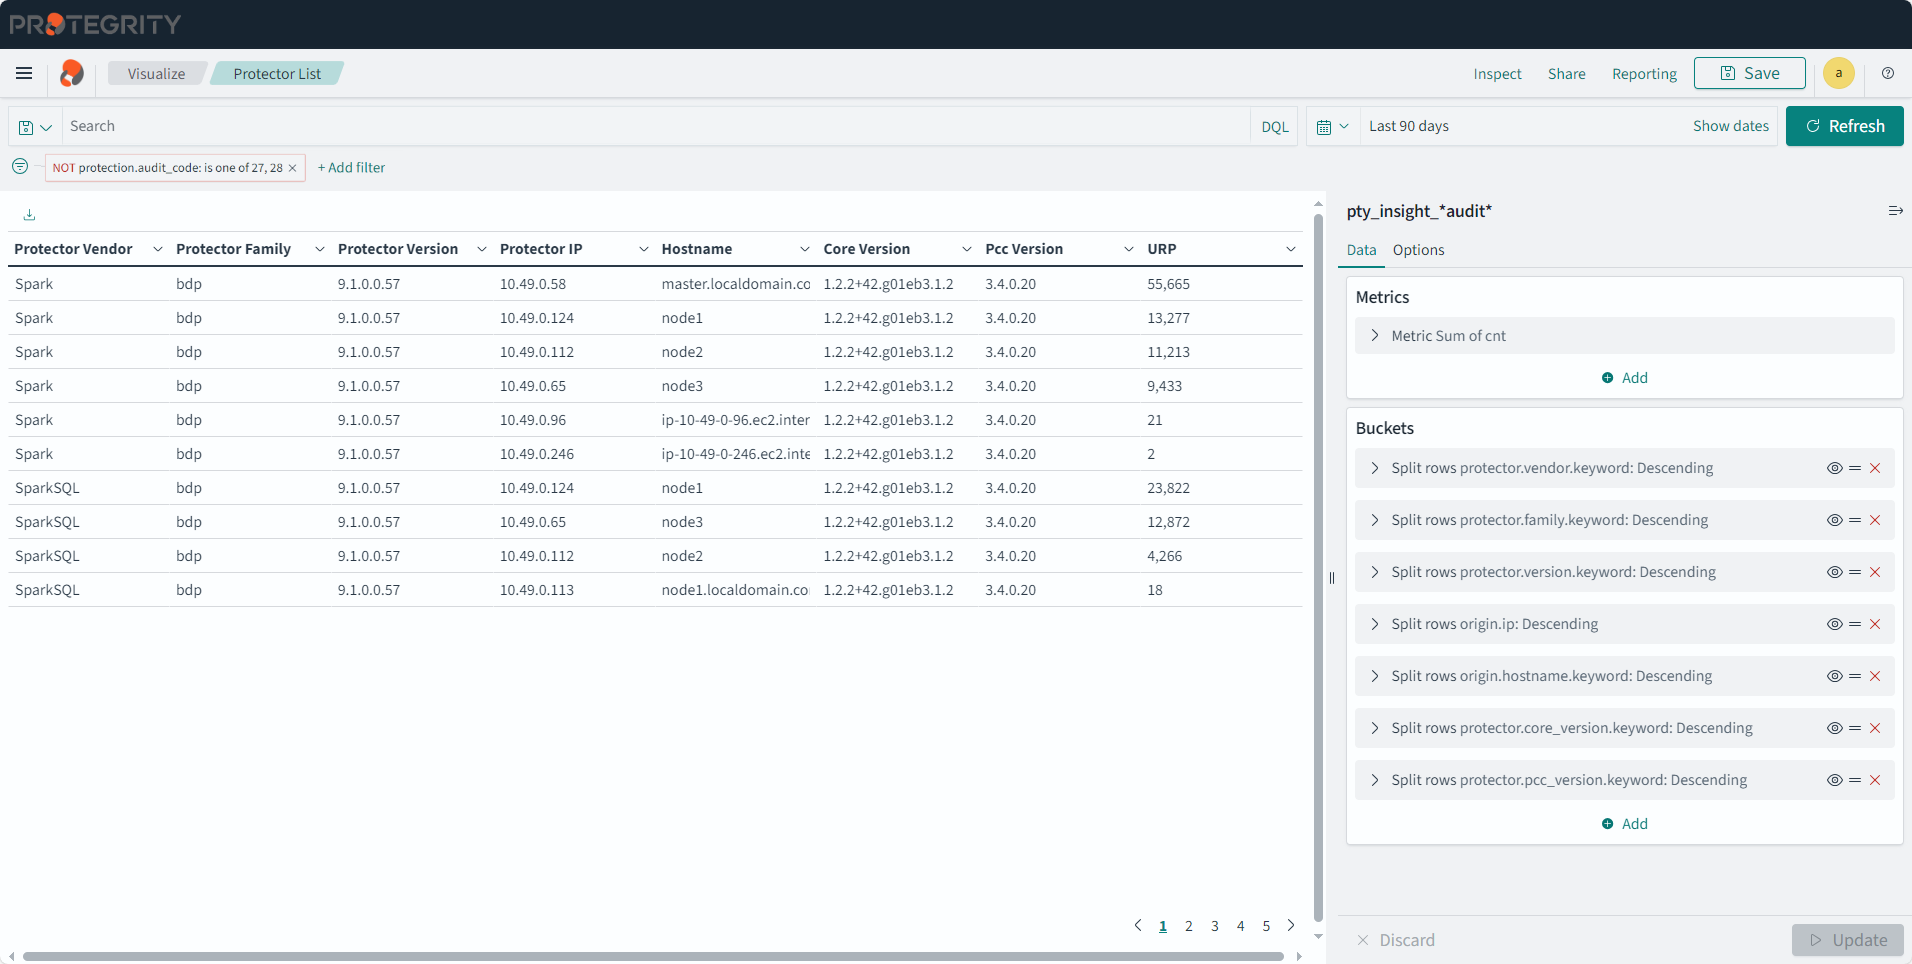Remove the origin.ip bucket
The width and height of the screenshot is (1912, 964).
[1875, 624]
